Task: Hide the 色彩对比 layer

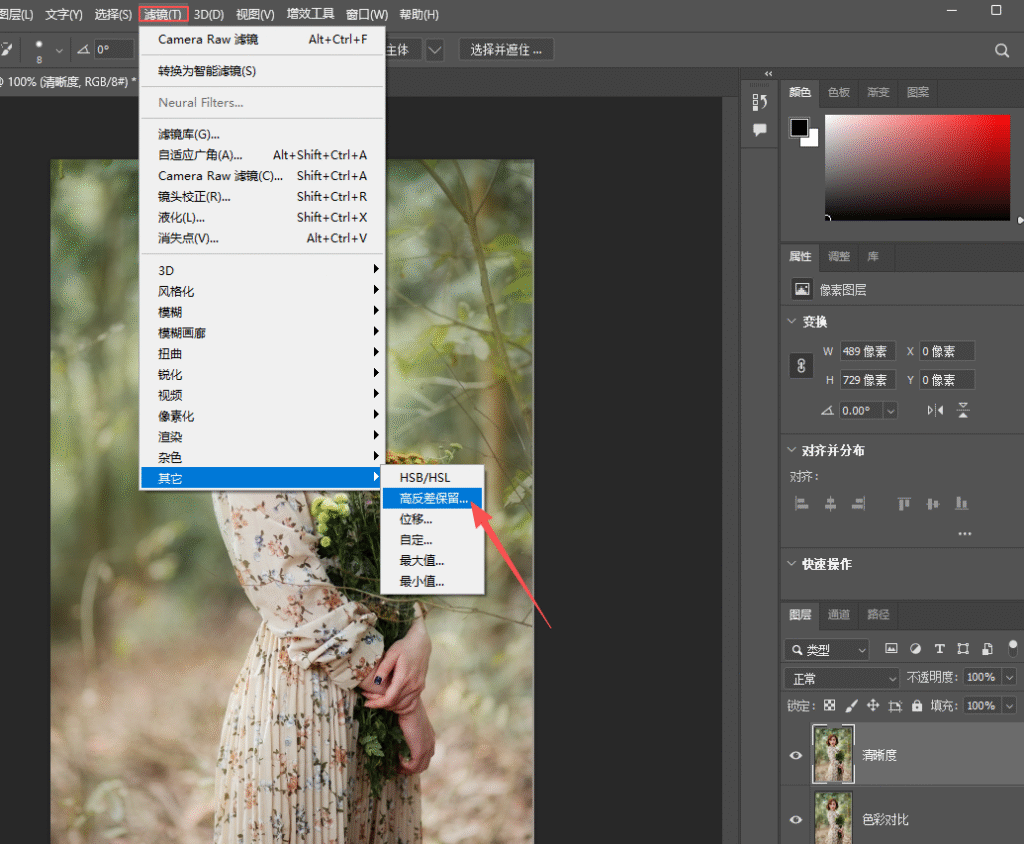Action: [795, 819]
